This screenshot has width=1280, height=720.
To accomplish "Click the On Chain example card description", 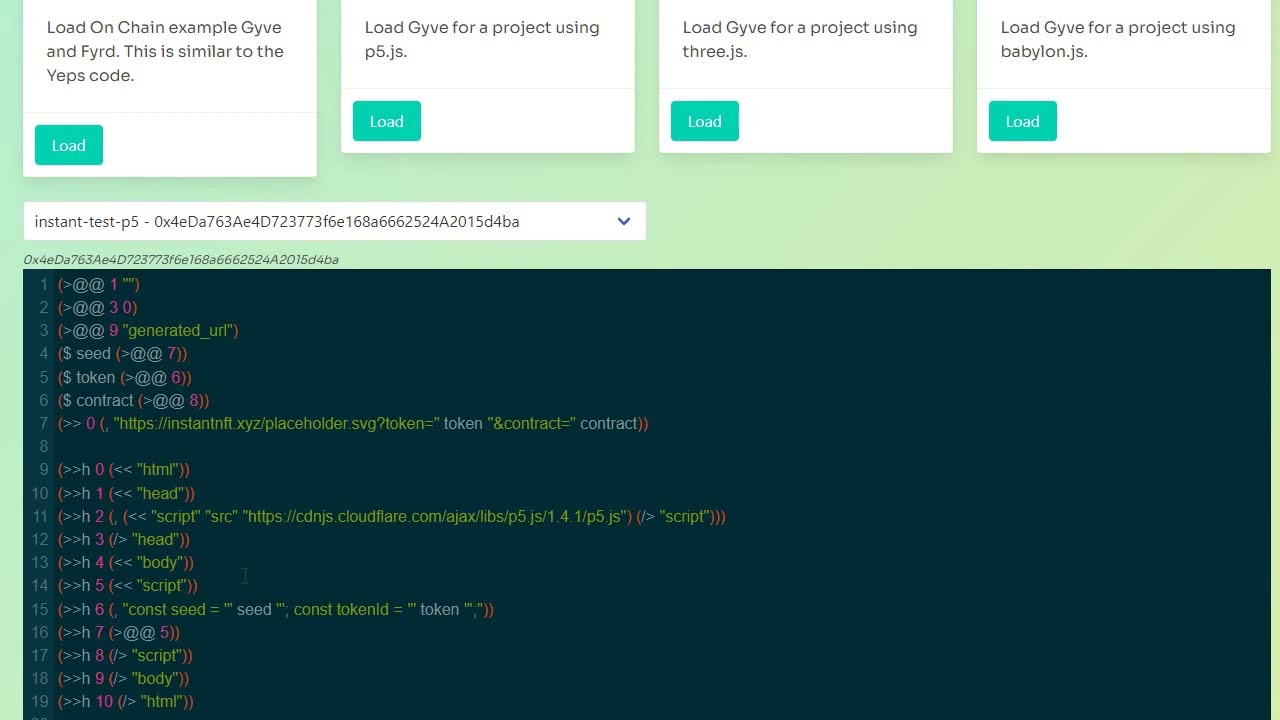I will pos(166,51).
